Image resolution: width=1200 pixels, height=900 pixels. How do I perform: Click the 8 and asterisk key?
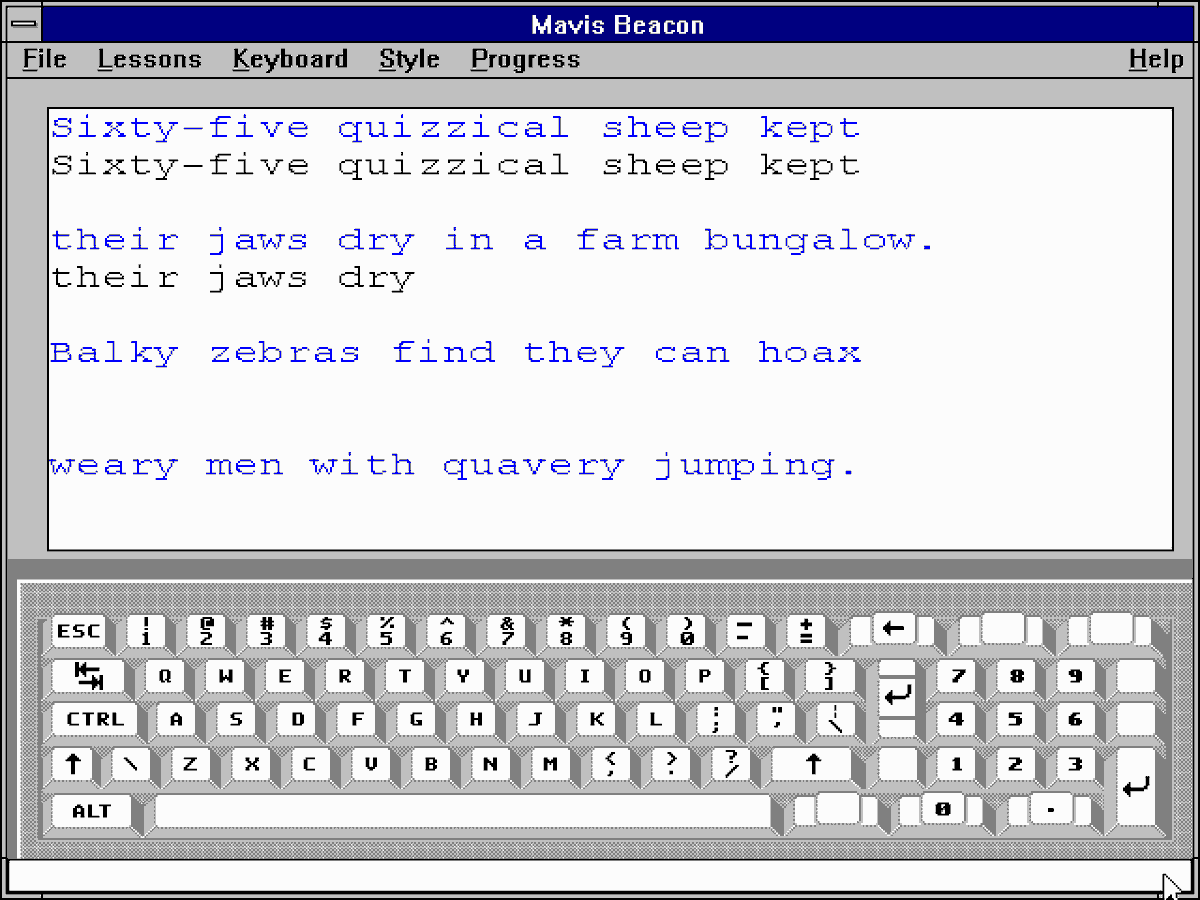pos(566,631)
